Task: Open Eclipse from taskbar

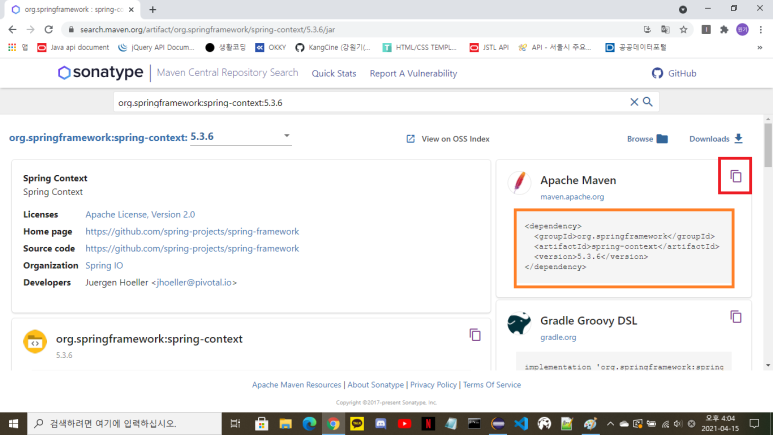Action: click(498, 424)
